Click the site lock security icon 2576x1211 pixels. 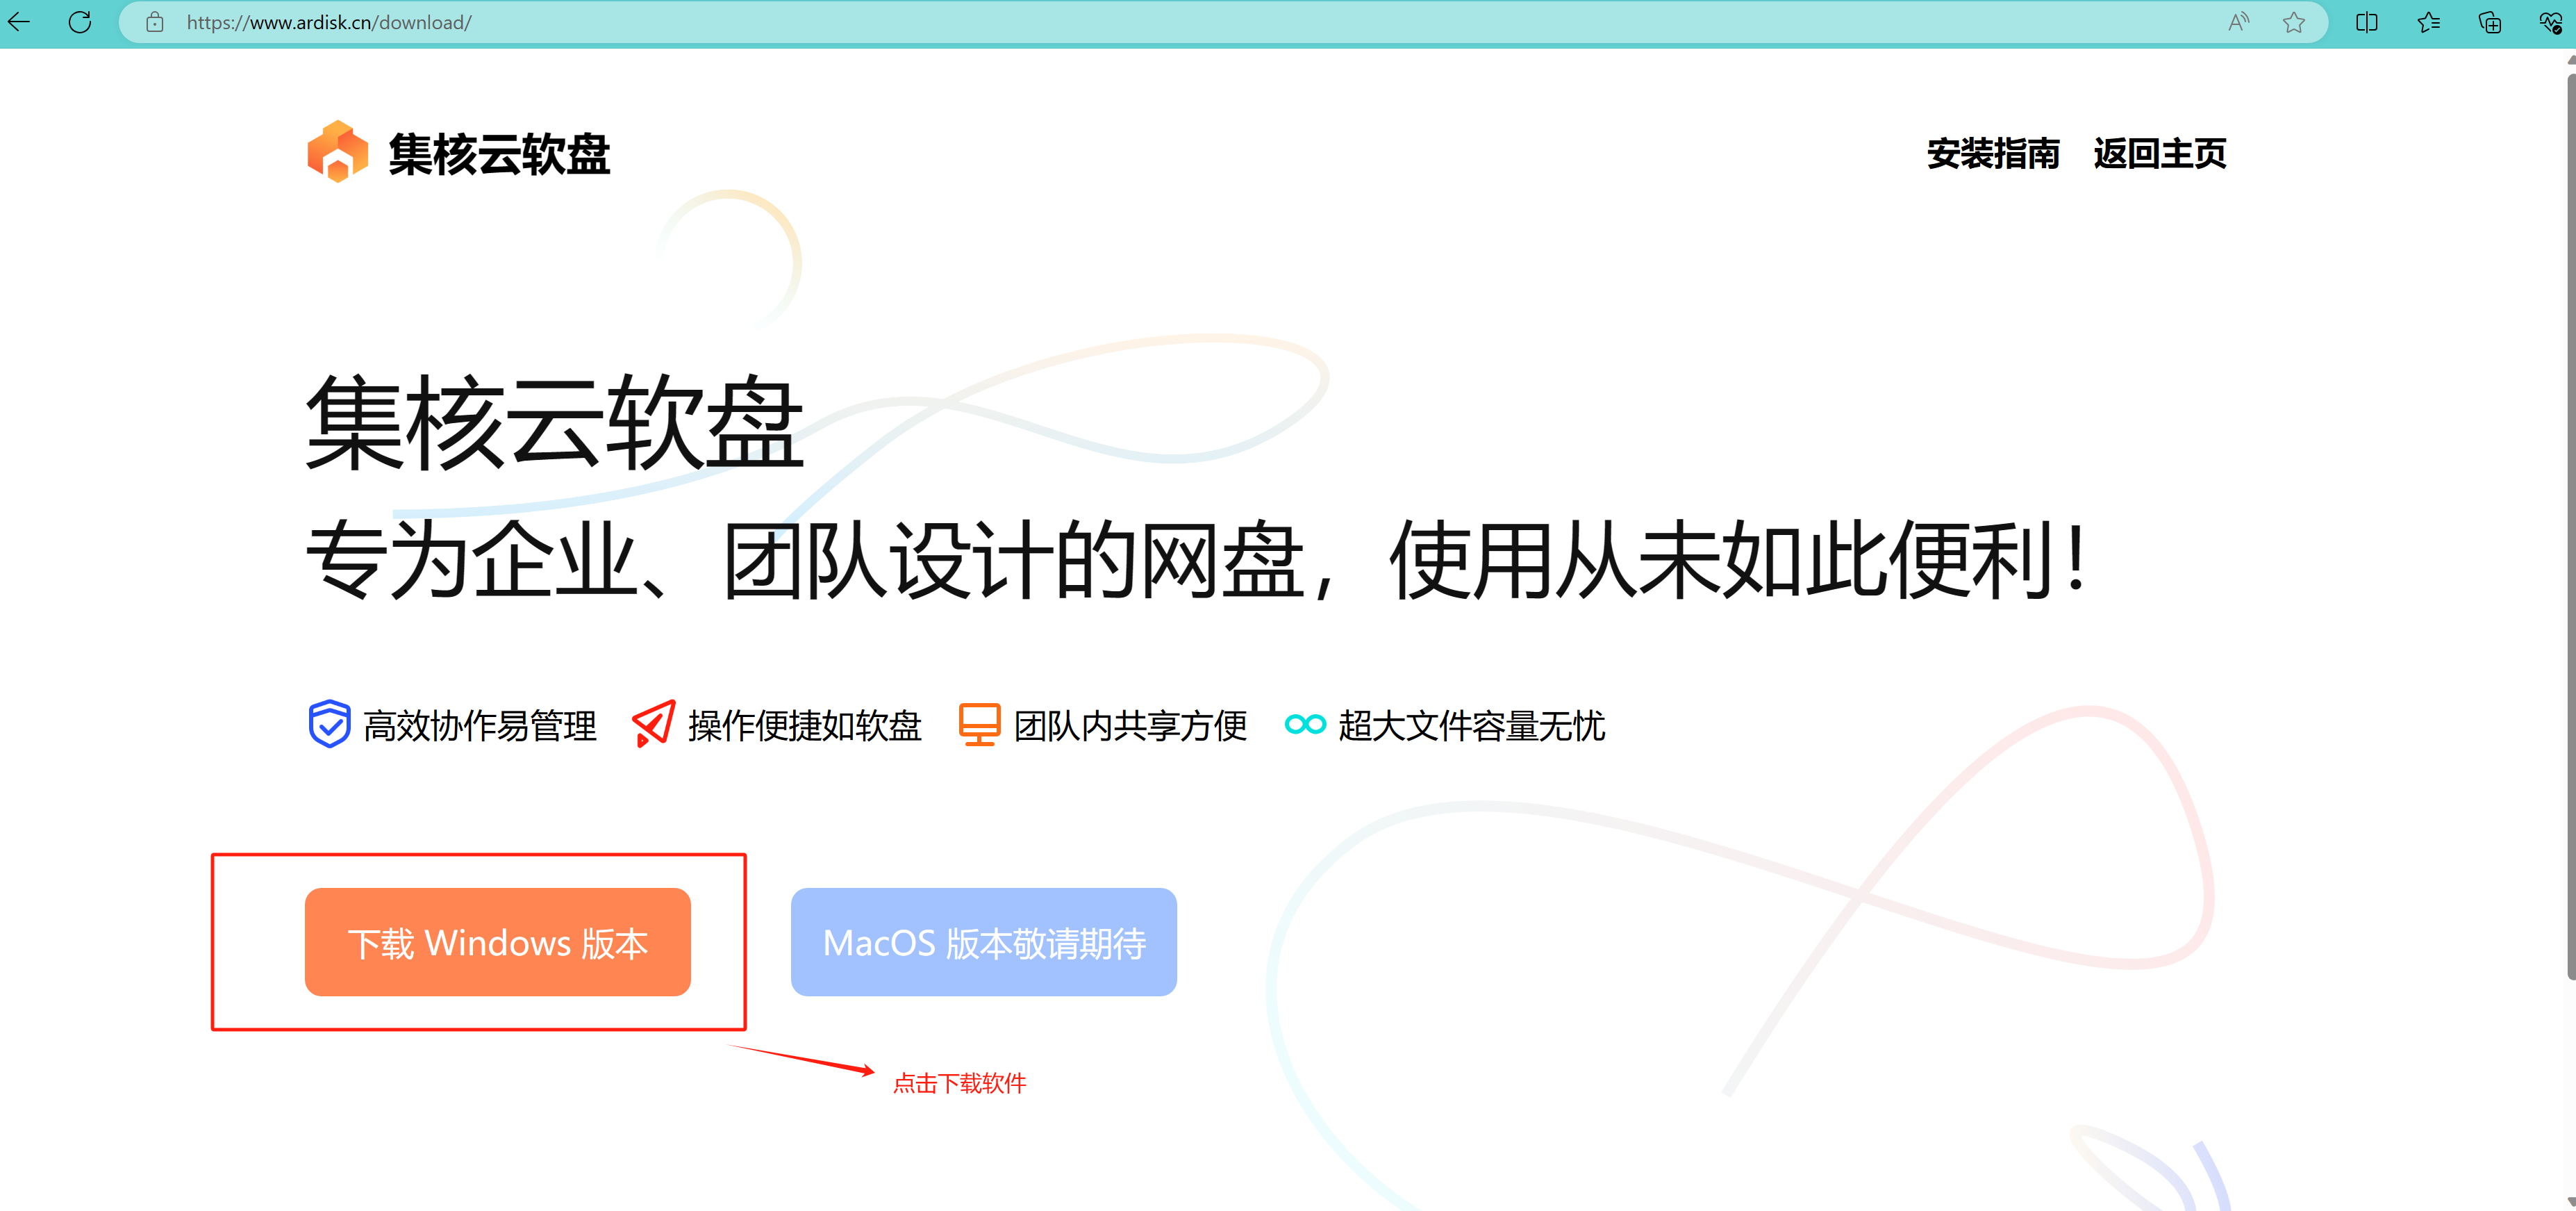pos(155,22)
